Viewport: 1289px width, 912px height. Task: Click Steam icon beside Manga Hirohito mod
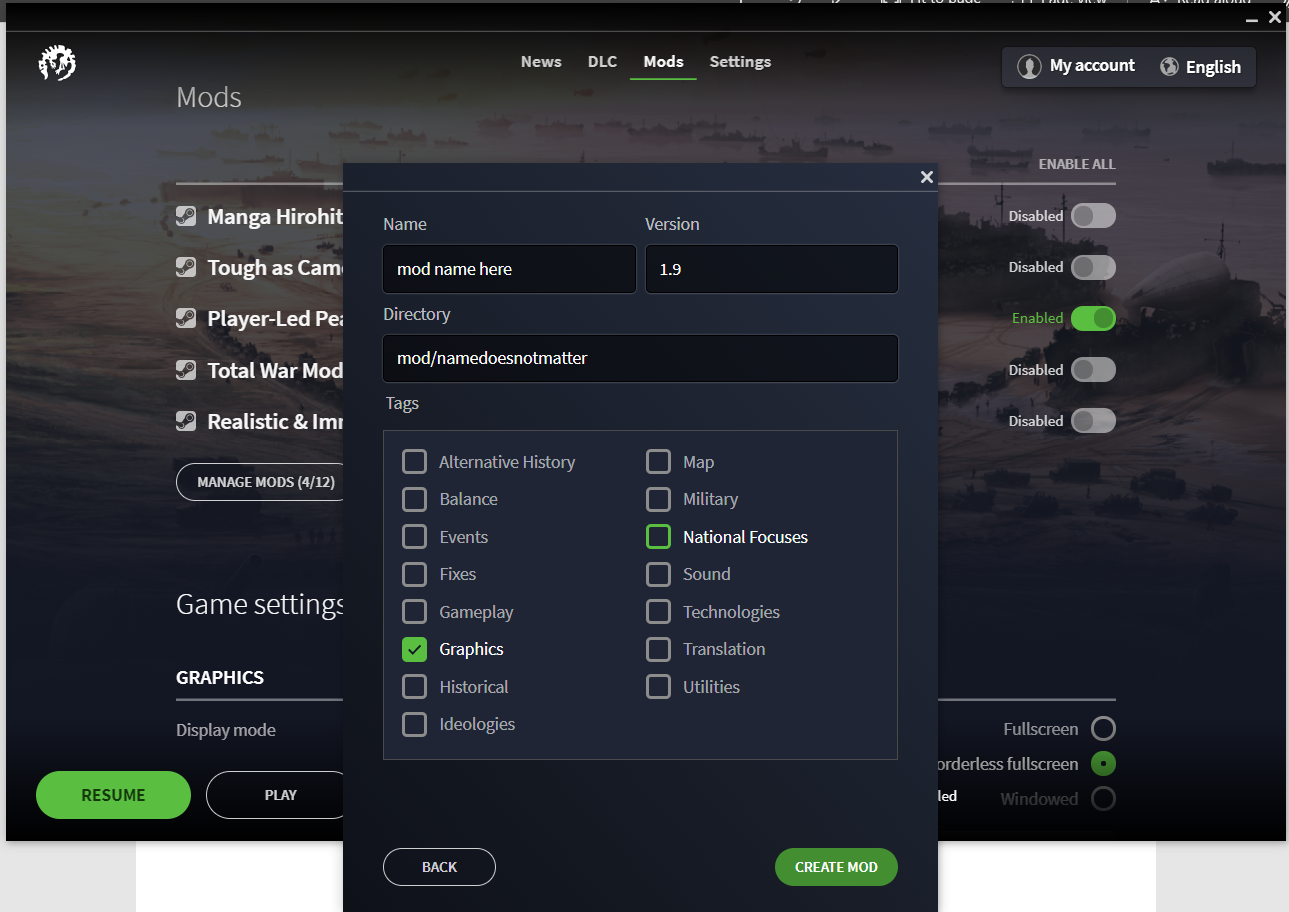pos(186,216)
